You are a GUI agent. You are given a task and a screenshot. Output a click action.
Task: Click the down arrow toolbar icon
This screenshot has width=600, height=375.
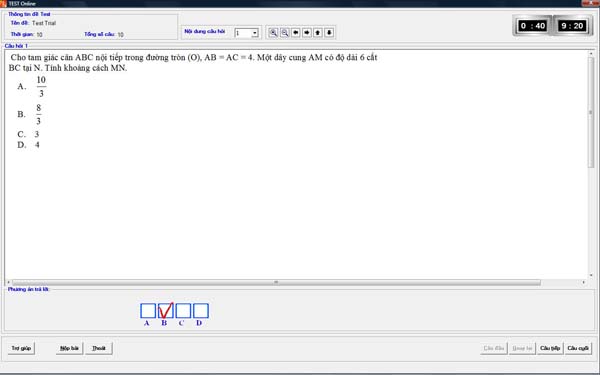(329, 33)
